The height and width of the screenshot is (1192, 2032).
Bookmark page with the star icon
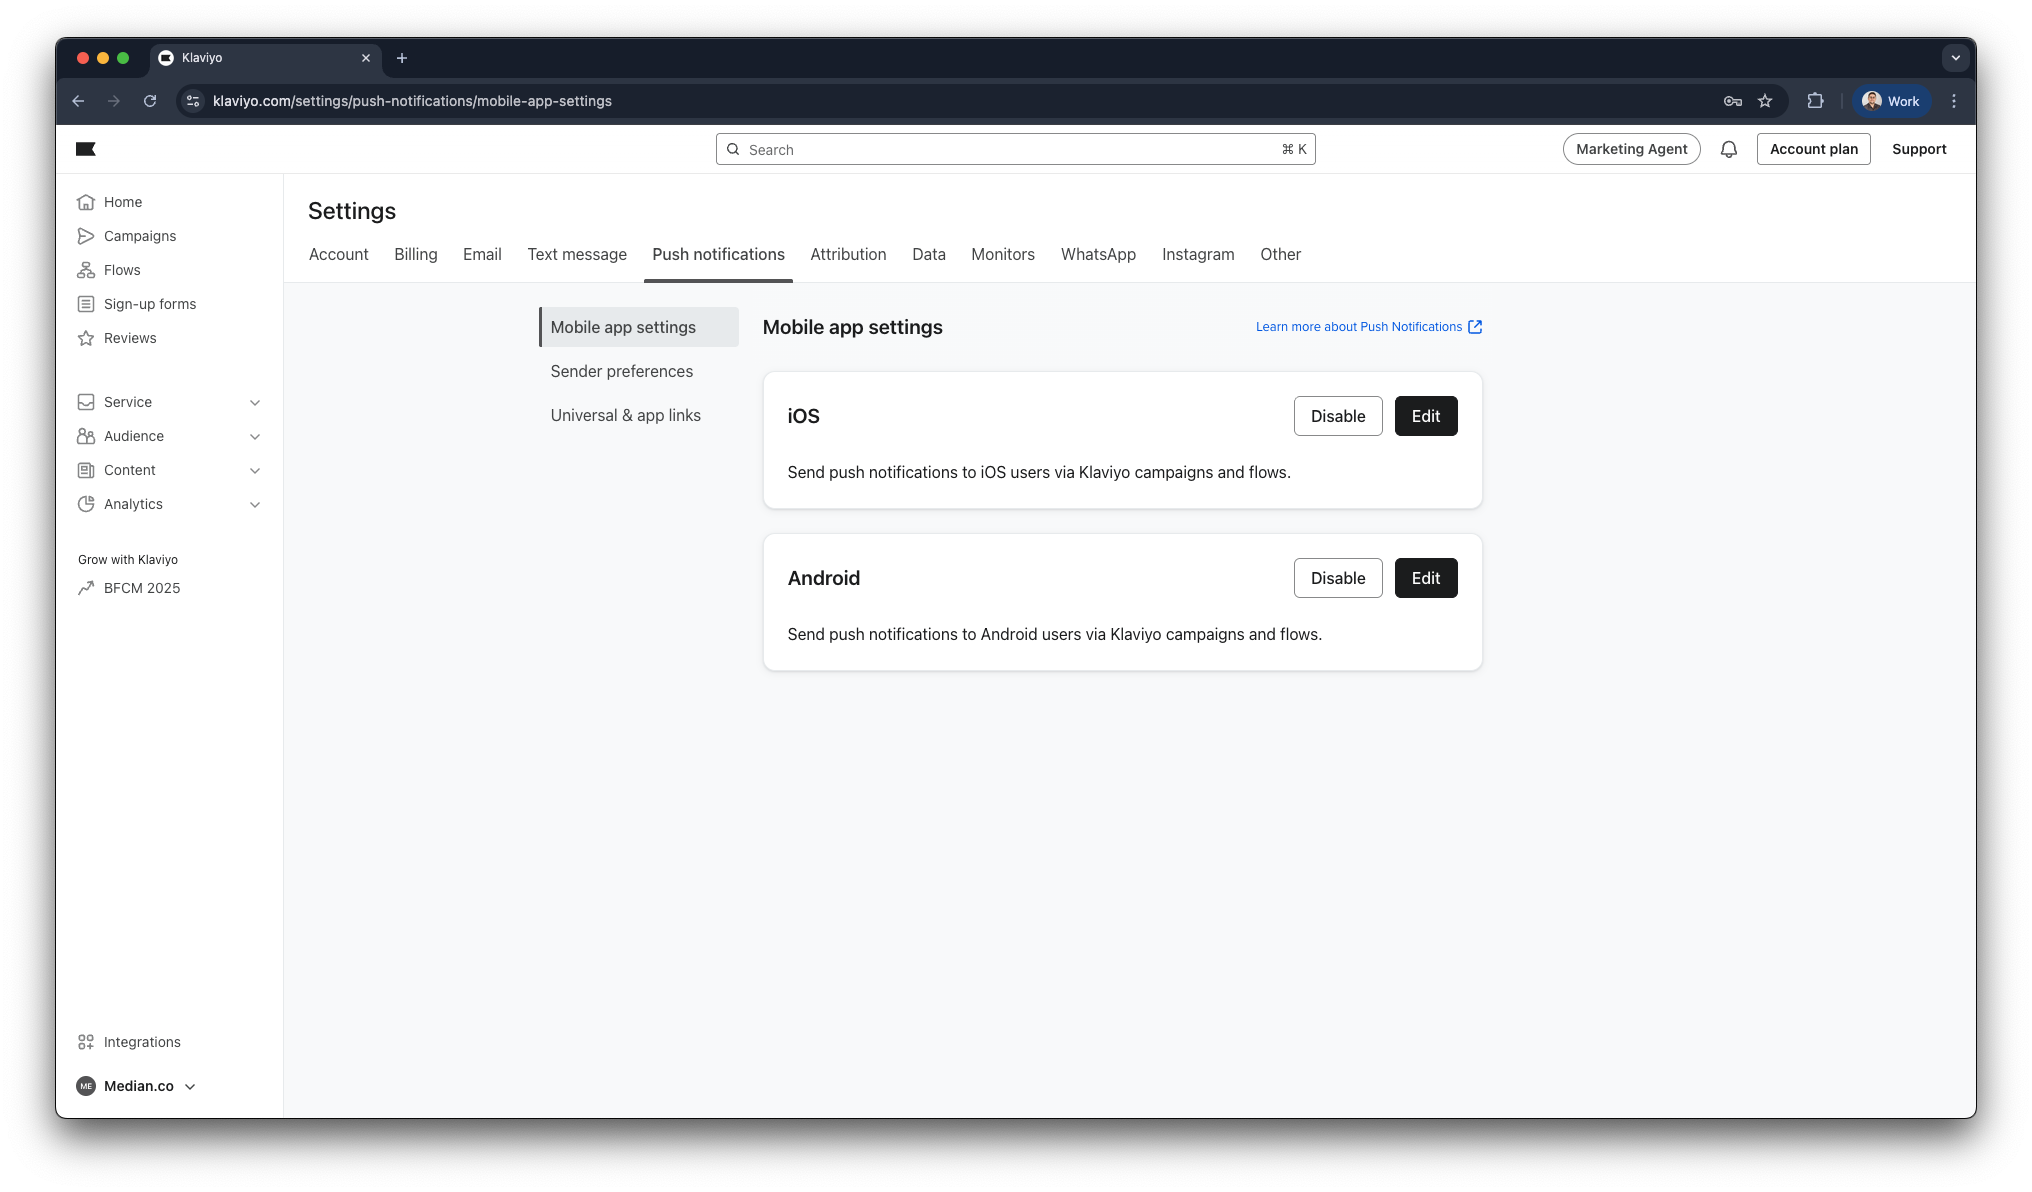pyautogui.click(x=1765, y=101)
